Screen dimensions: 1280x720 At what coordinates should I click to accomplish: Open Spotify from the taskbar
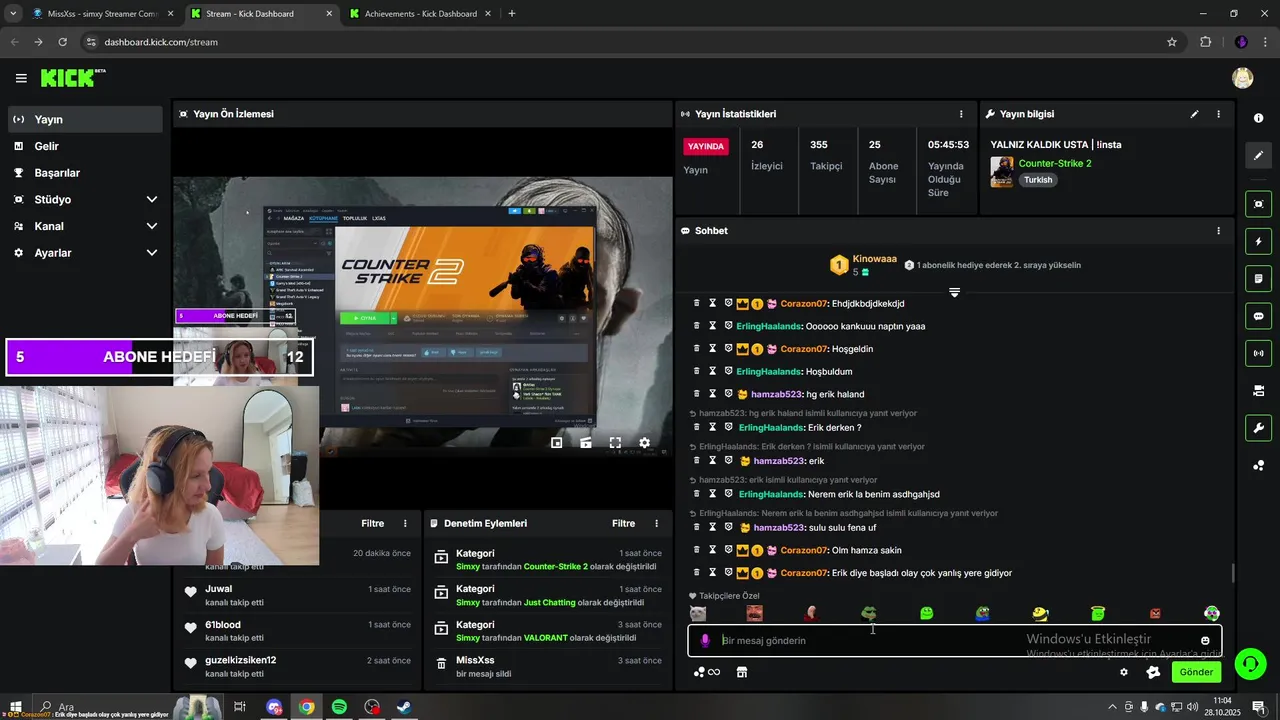(x=339, y=707)
